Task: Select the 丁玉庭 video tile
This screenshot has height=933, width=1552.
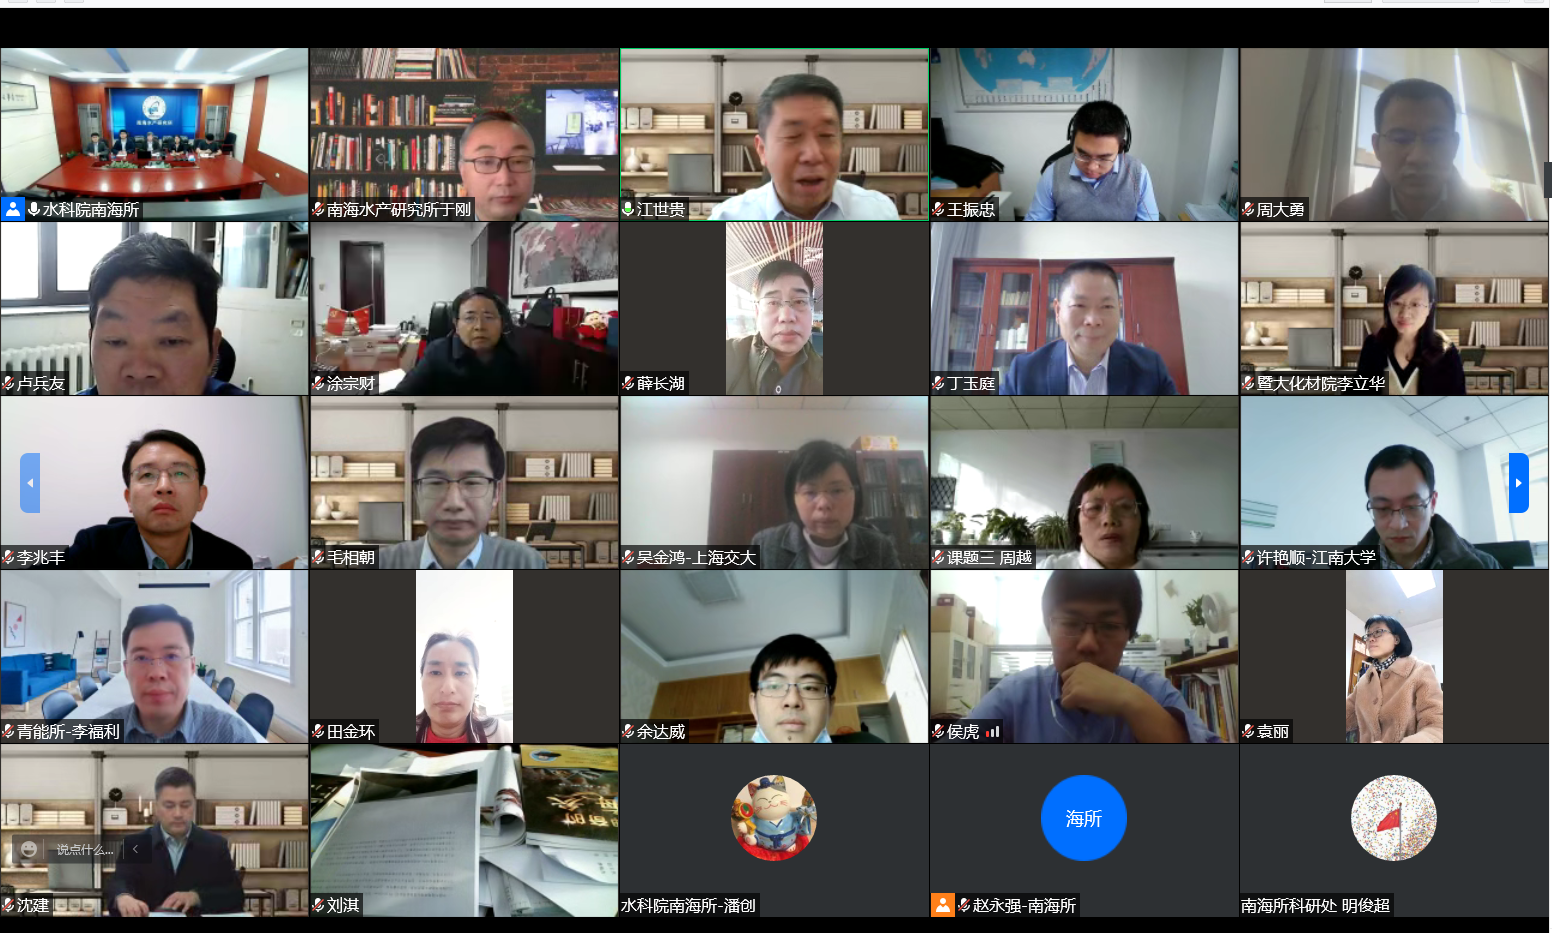Action: click(x=1084, y=308)
